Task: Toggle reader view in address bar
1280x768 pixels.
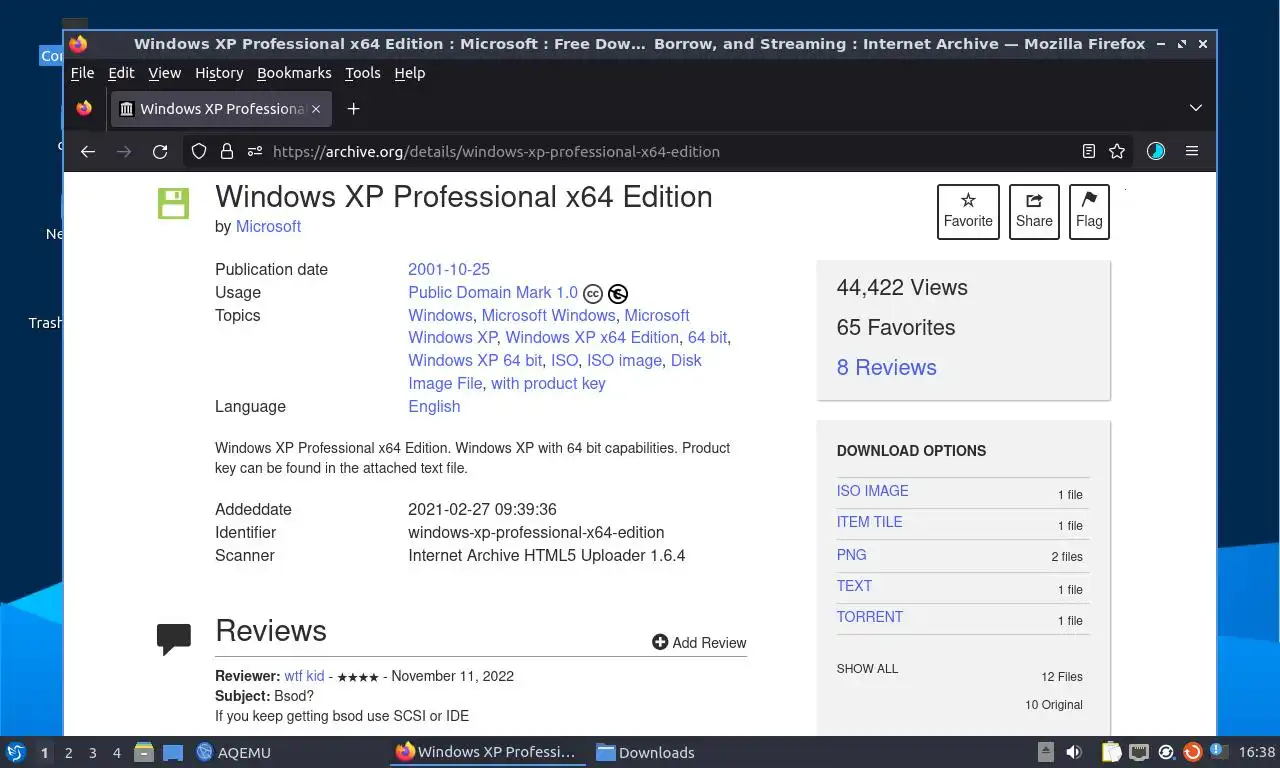Action: point(1089,152)
